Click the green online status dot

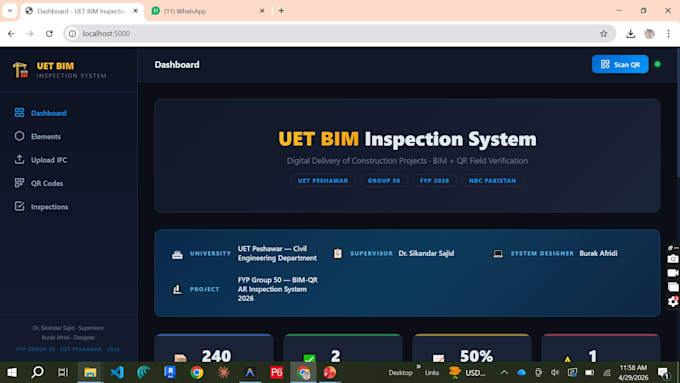[x=657, y=64]
